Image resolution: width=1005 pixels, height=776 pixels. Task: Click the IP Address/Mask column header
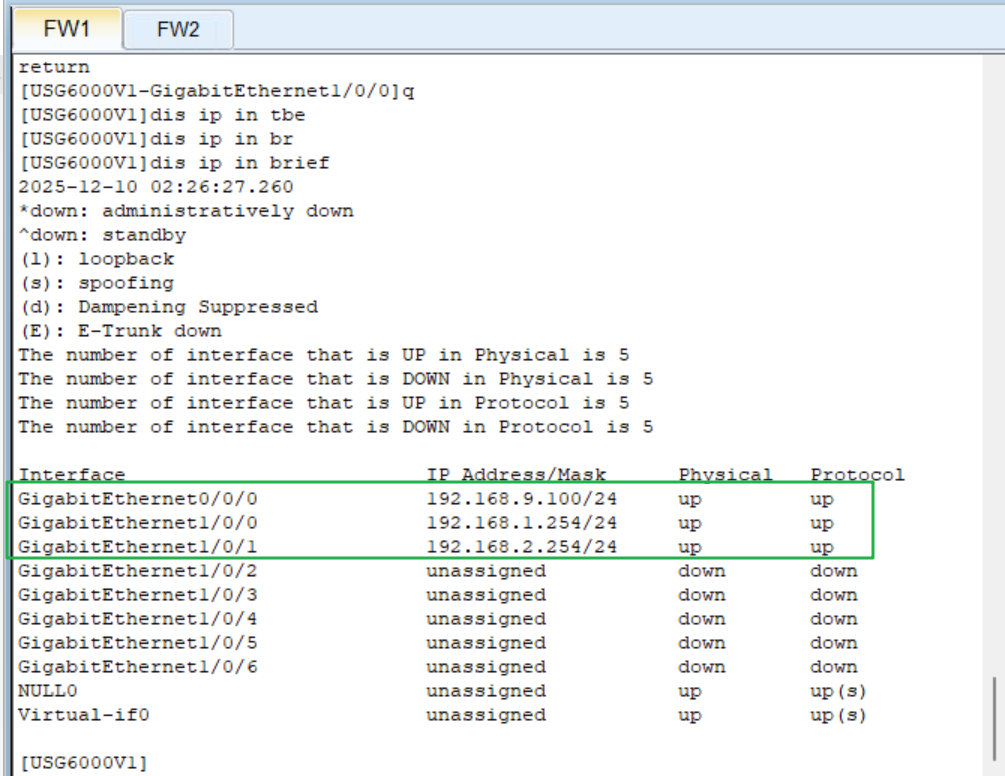pyautogui.click(x=516, y=475)
